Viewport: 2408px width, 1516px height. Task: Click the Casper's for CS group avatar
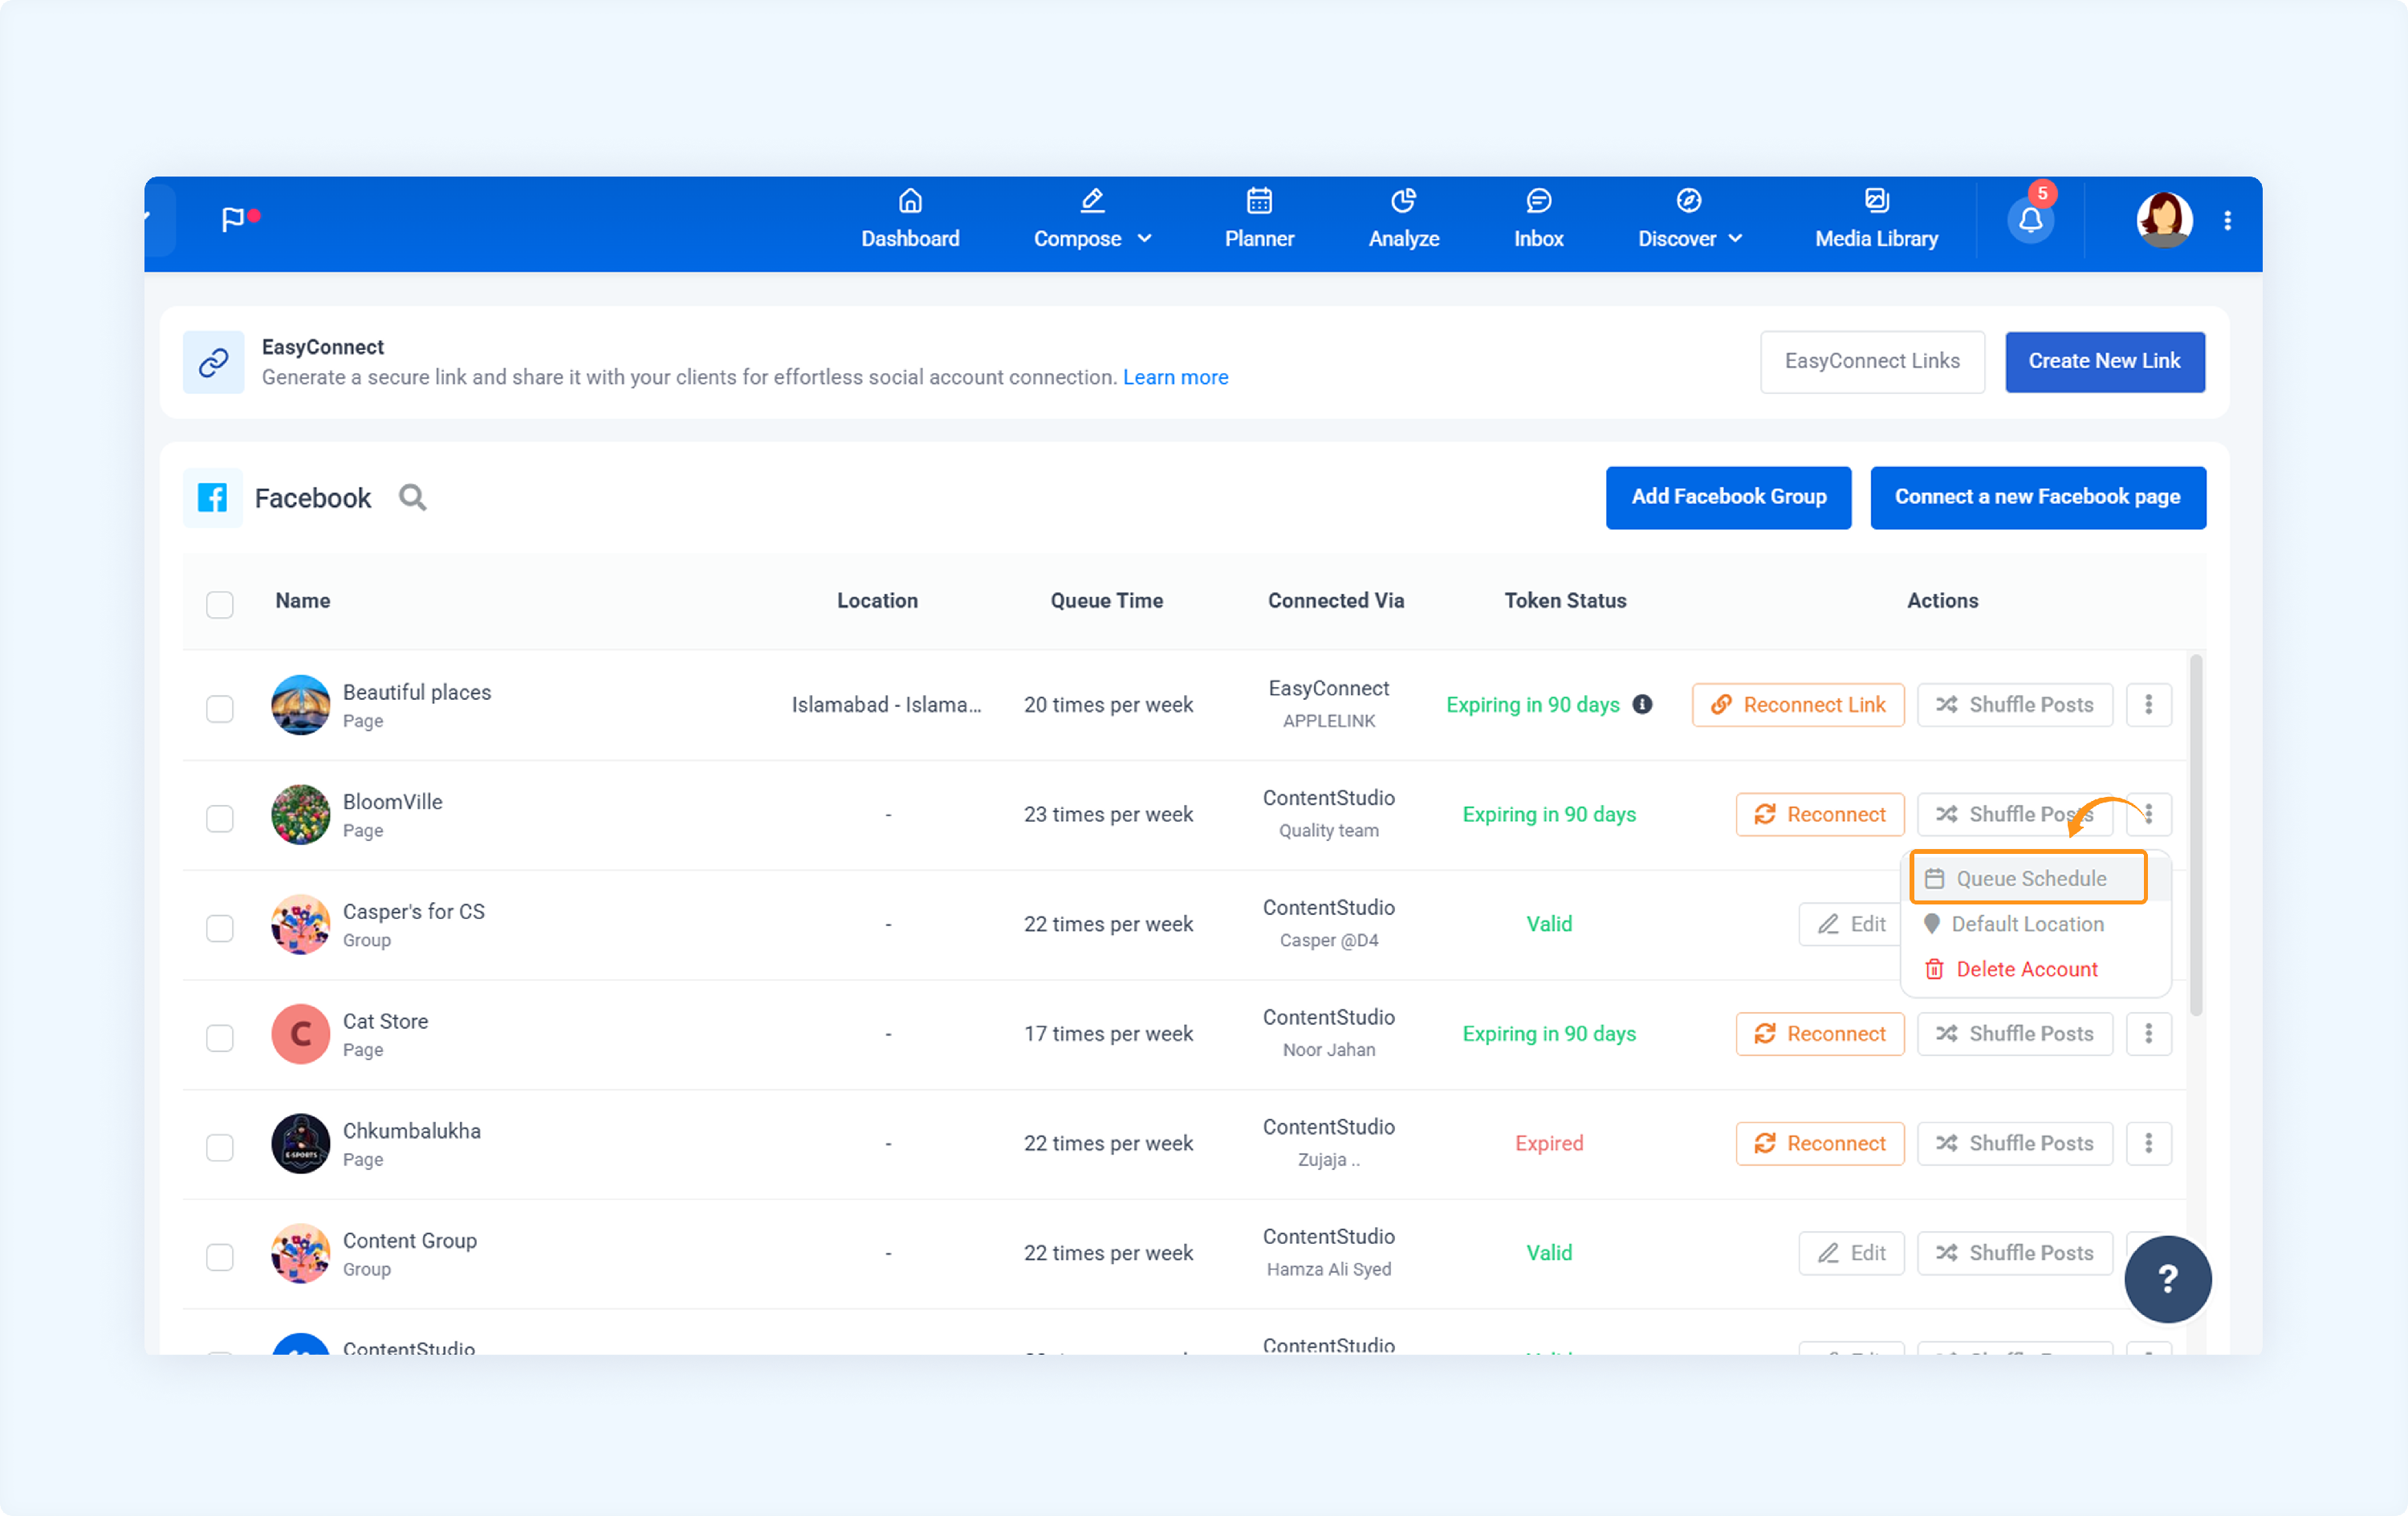pos(300,924)
